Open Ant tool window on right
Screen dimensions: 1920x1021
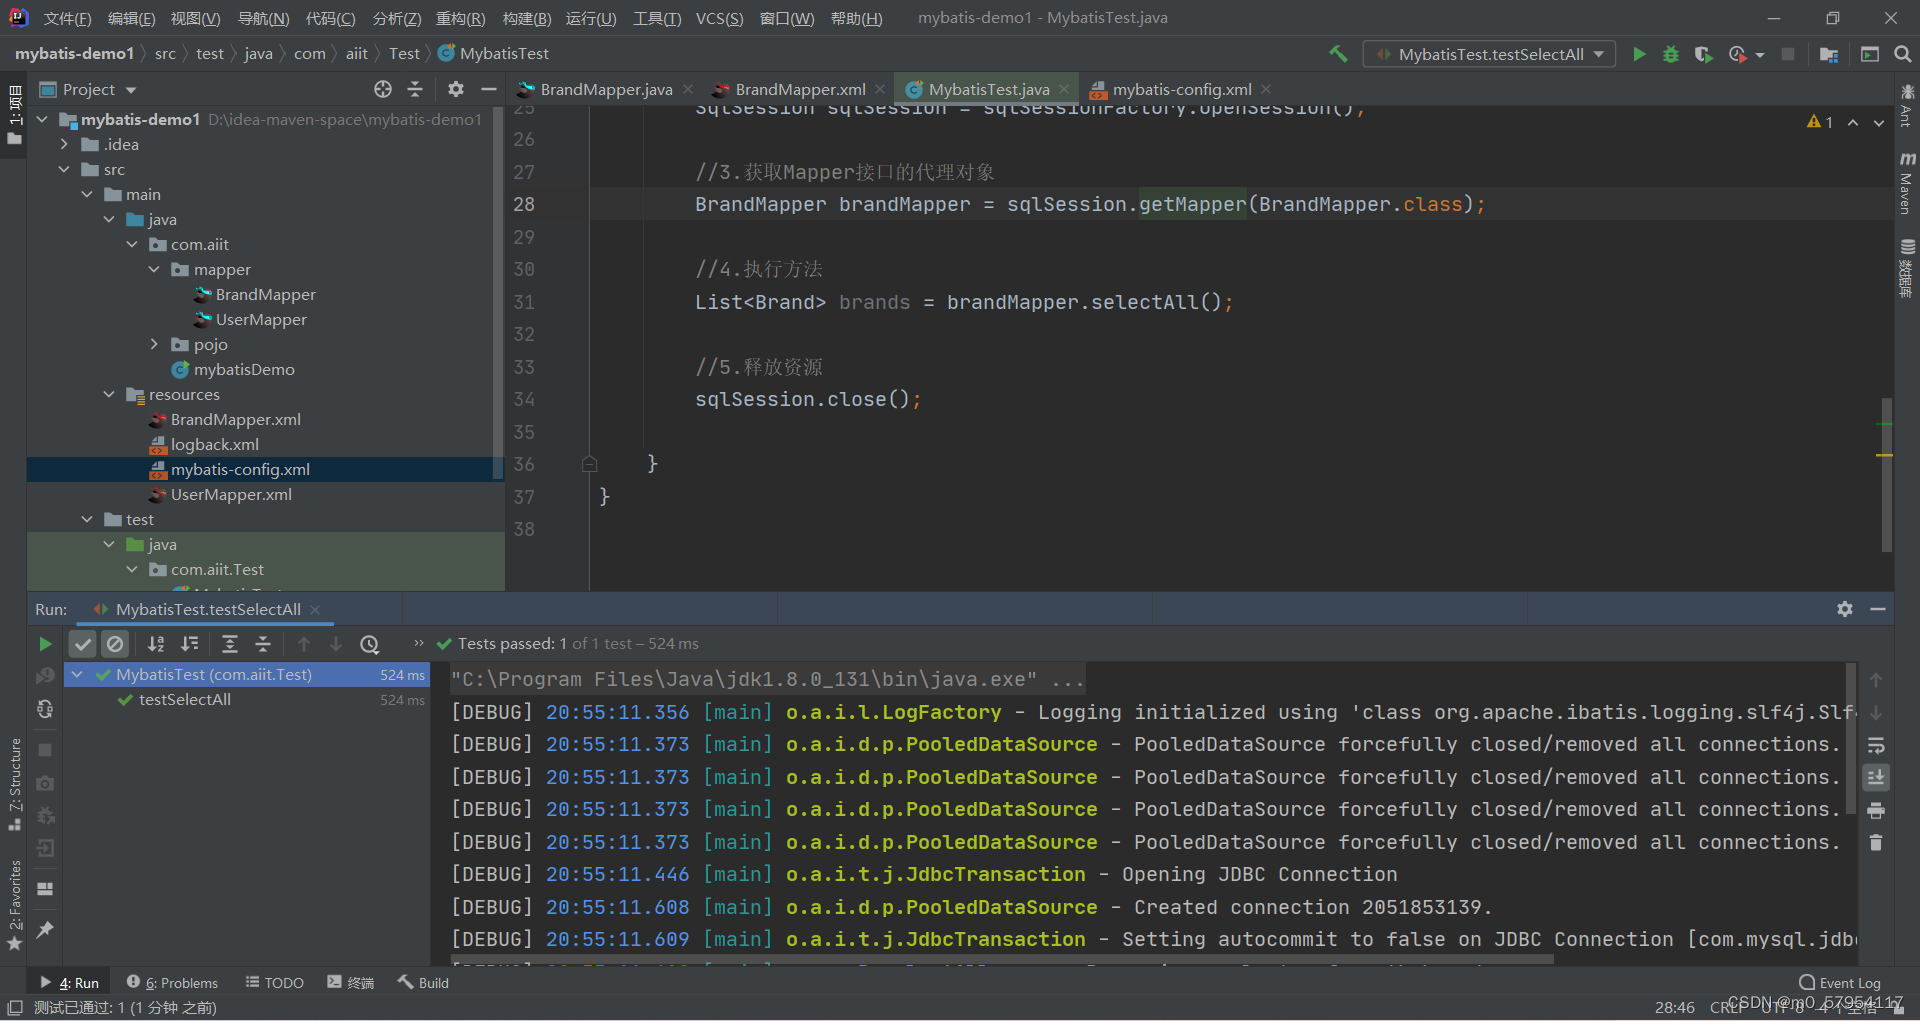coord(1907,106)
